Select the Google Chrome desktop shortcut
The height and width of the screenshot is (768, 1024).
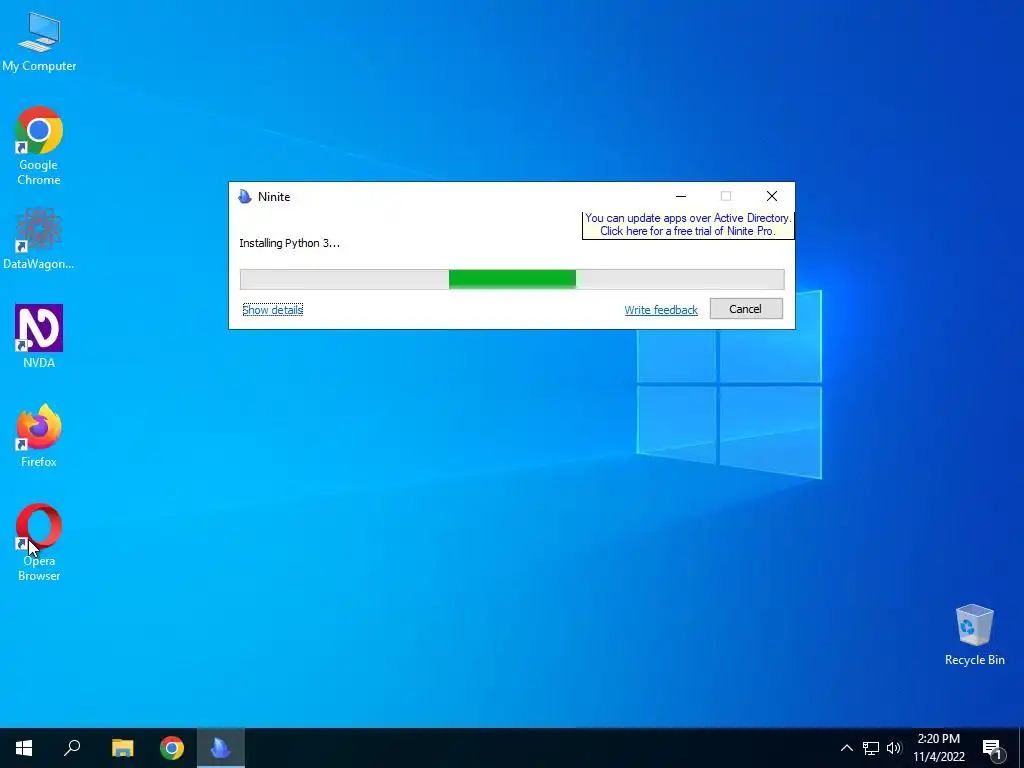(39, 146)
